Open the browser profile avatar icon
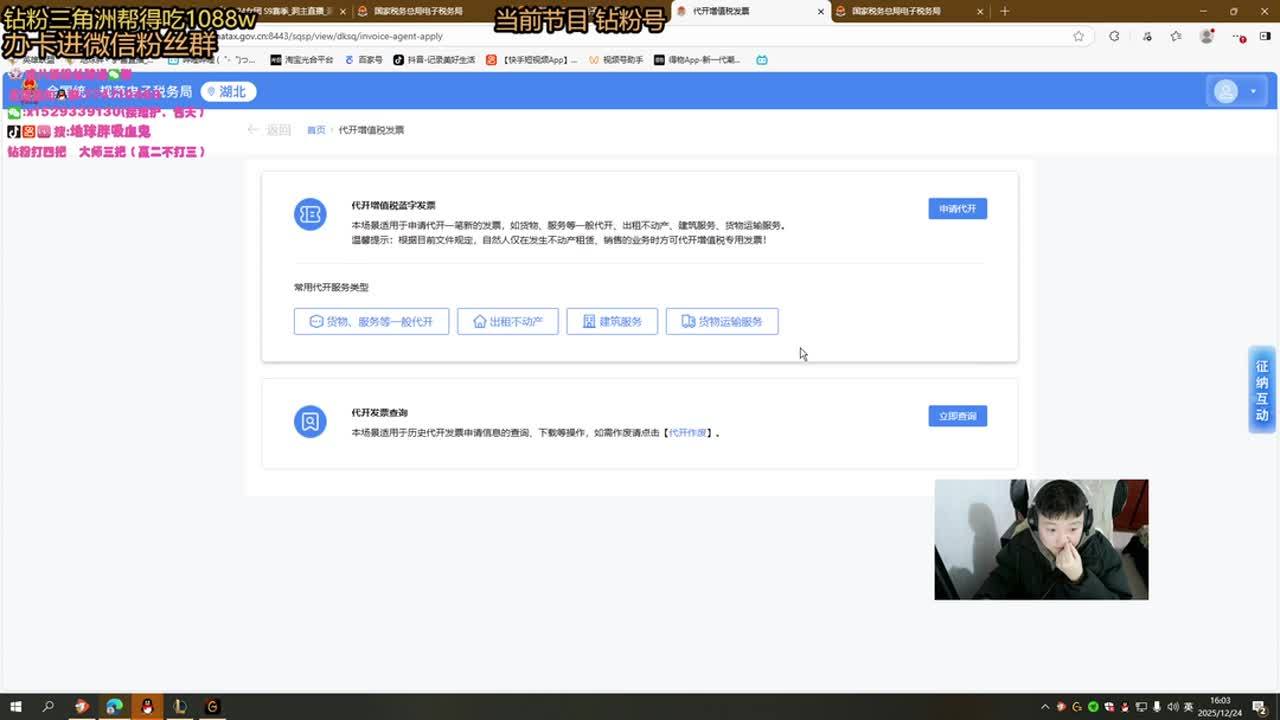This screenshot has width=1280, height=720. click(x=1207, y=36)
